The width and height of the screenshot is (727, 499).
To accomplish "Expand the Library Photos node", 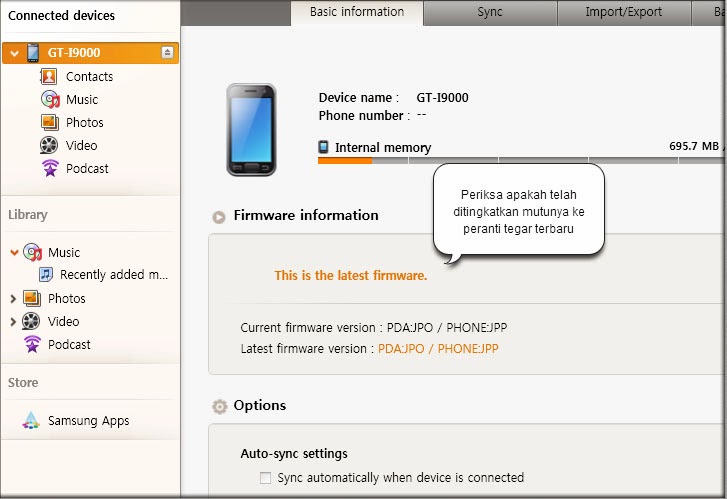I will click(x=13, y=299).
